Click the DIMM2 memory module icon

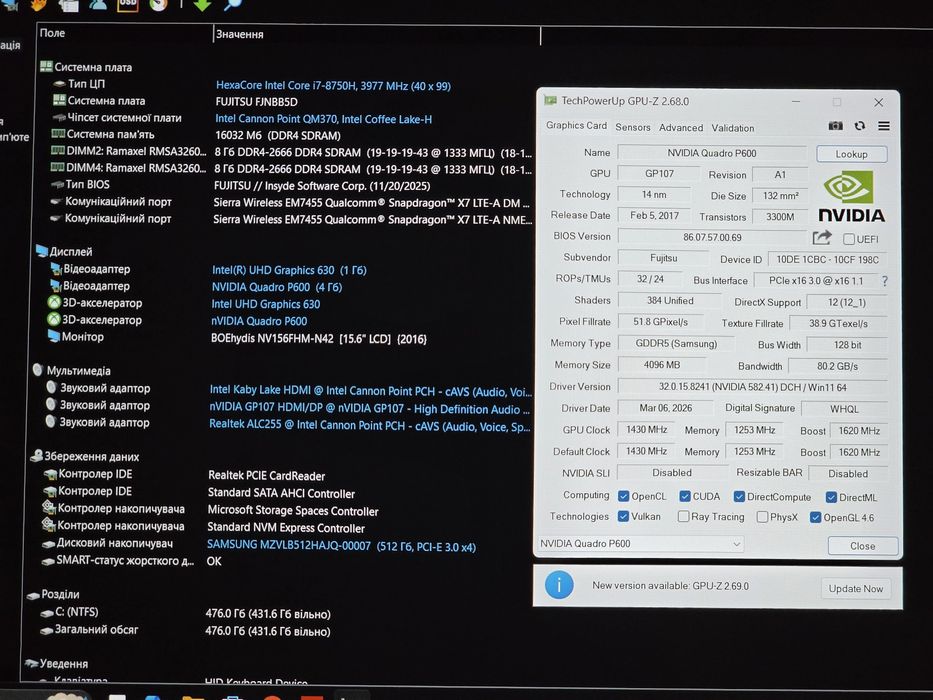click(x=58, y=151)
